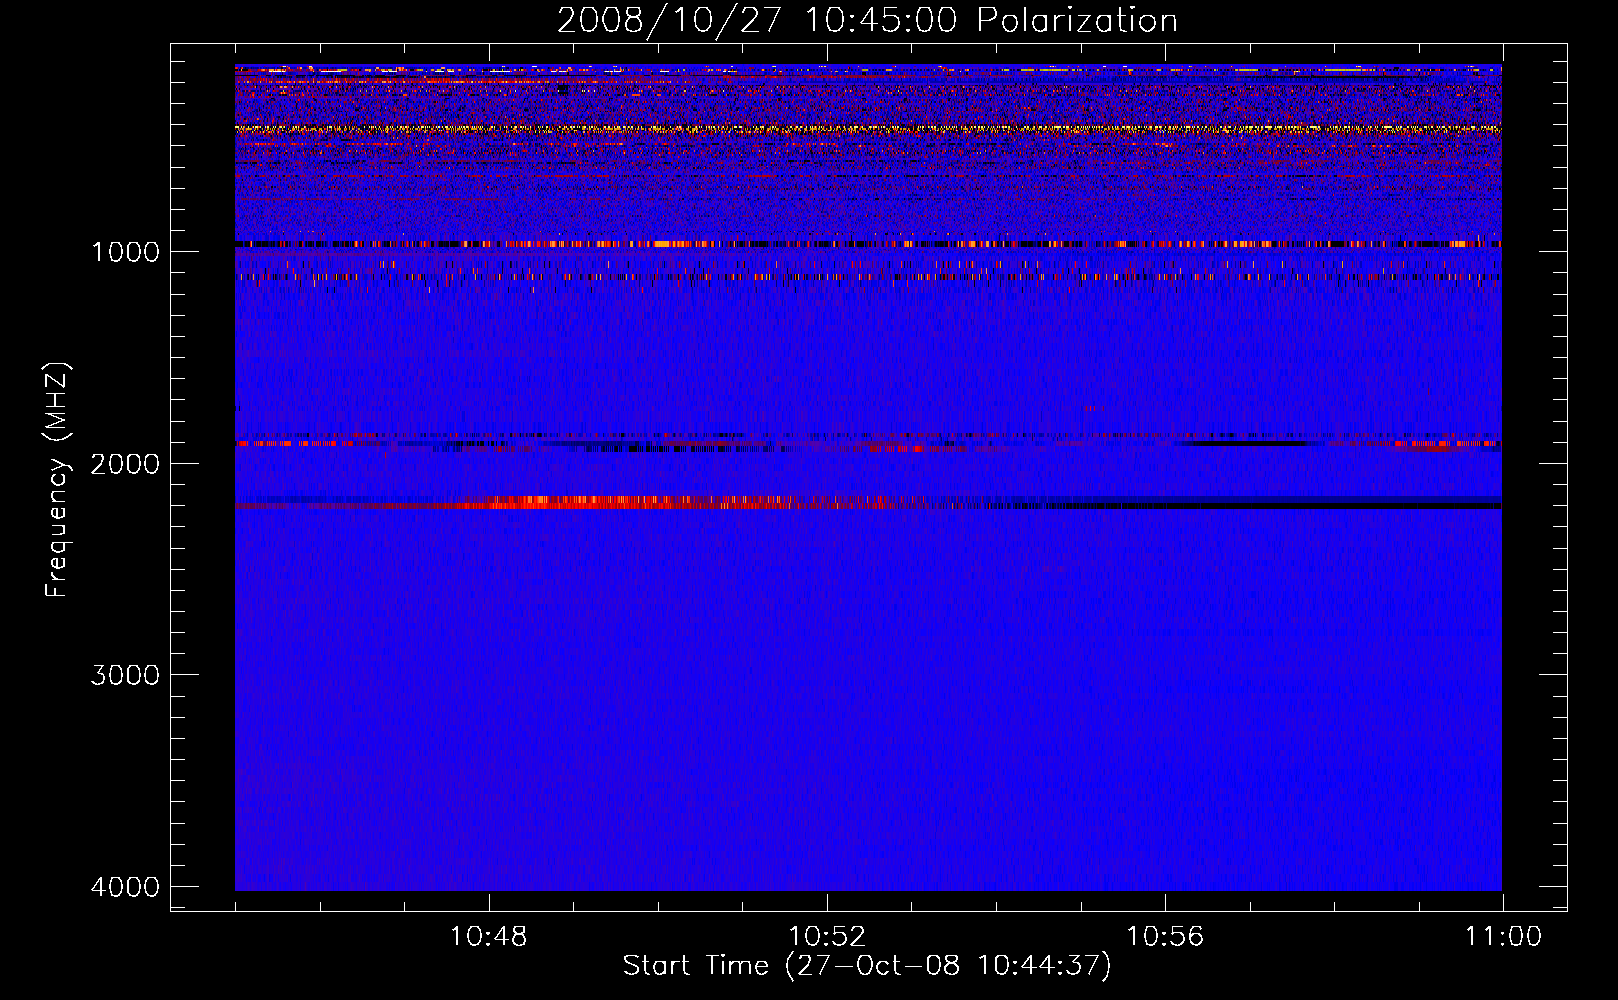The width and height of the screenshot is (1618, 1000).
Task: Click the 10:56 time tick label
Action: [x=1165, y=937]
